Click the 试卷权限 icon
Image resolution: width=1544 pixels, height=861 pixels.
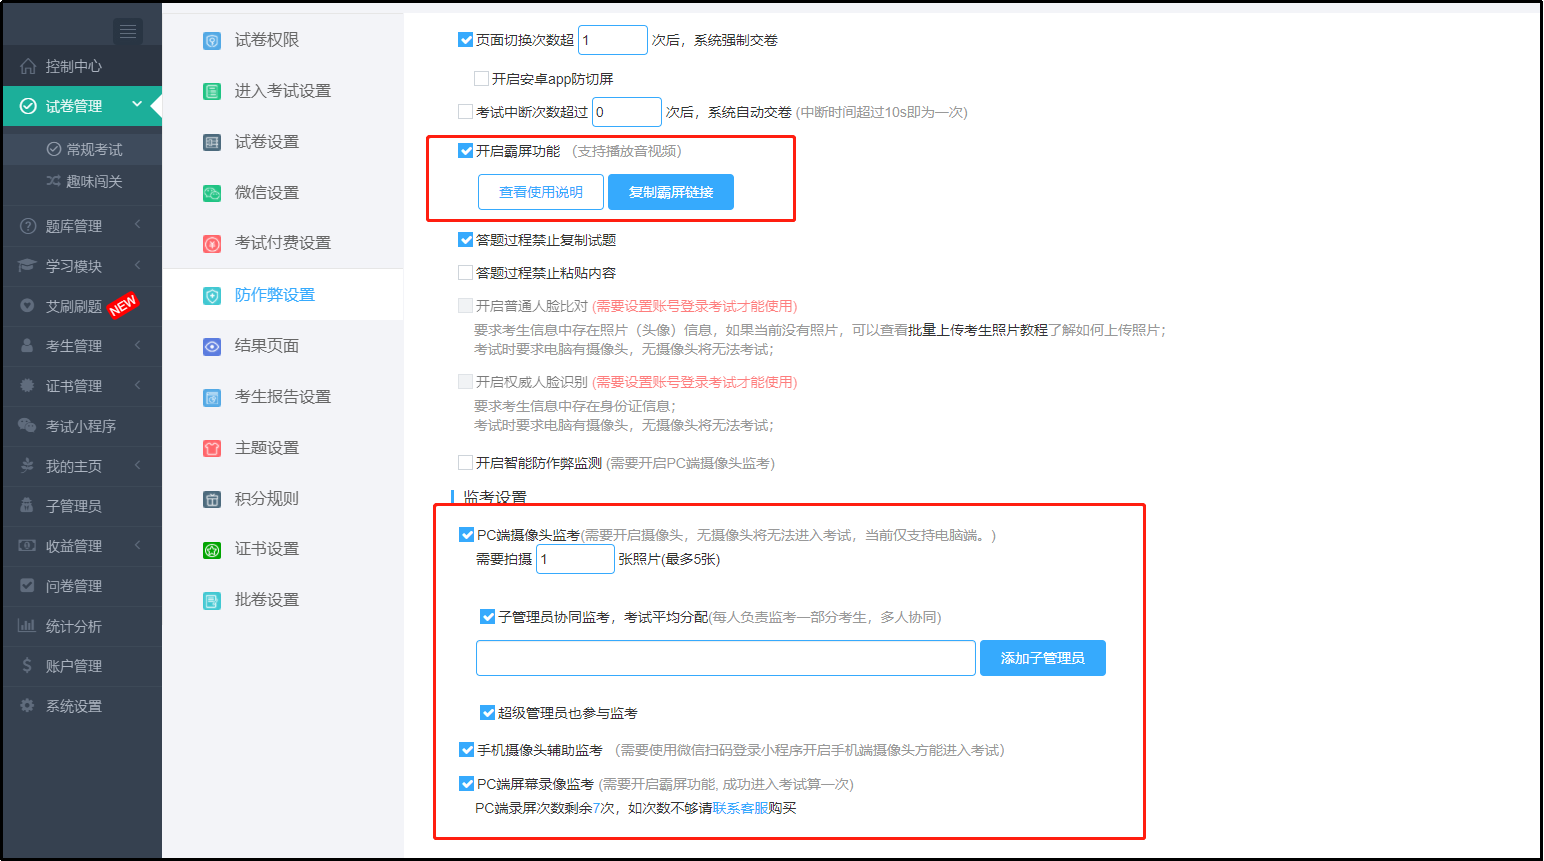tap(212, 41)
